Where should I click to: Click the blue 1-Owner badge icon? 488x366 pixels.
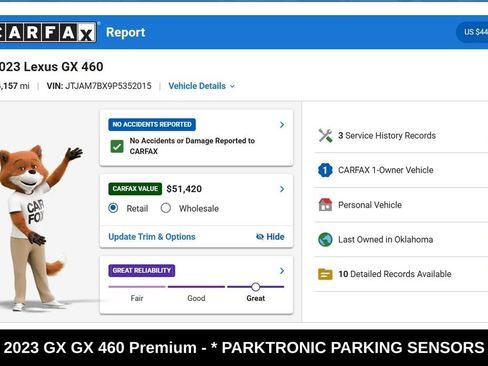[325, 170]
